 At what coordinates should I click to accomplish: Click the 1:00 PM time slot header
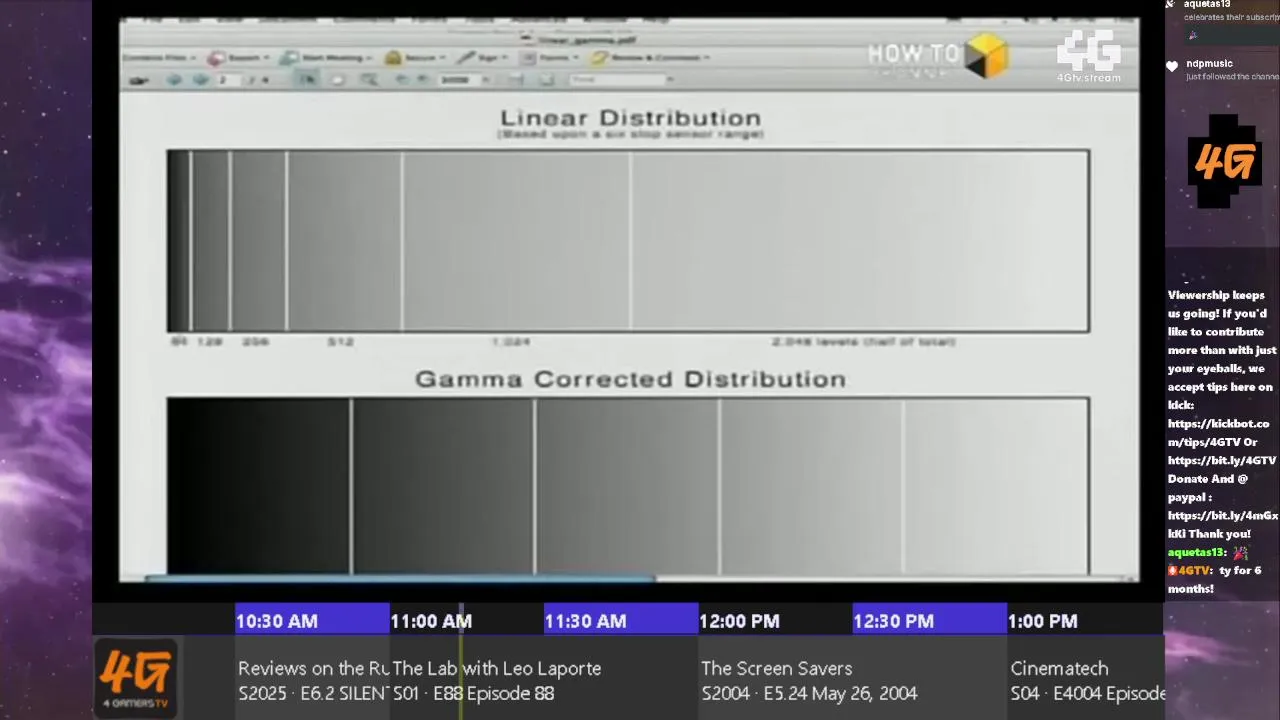tap(1085, 620)
